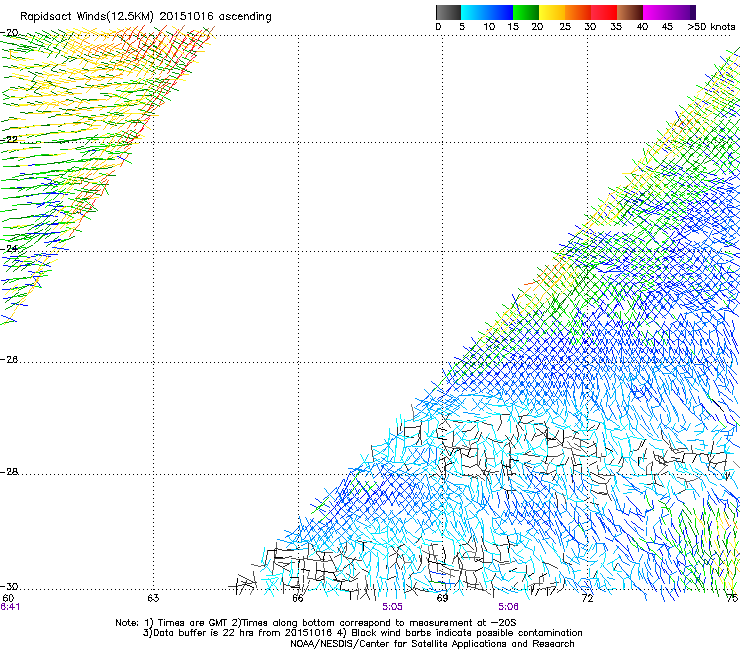The width and height of the screenshot is (740, 650).
Task: Click the 60 longitude axis label
Action: point(8,598)
